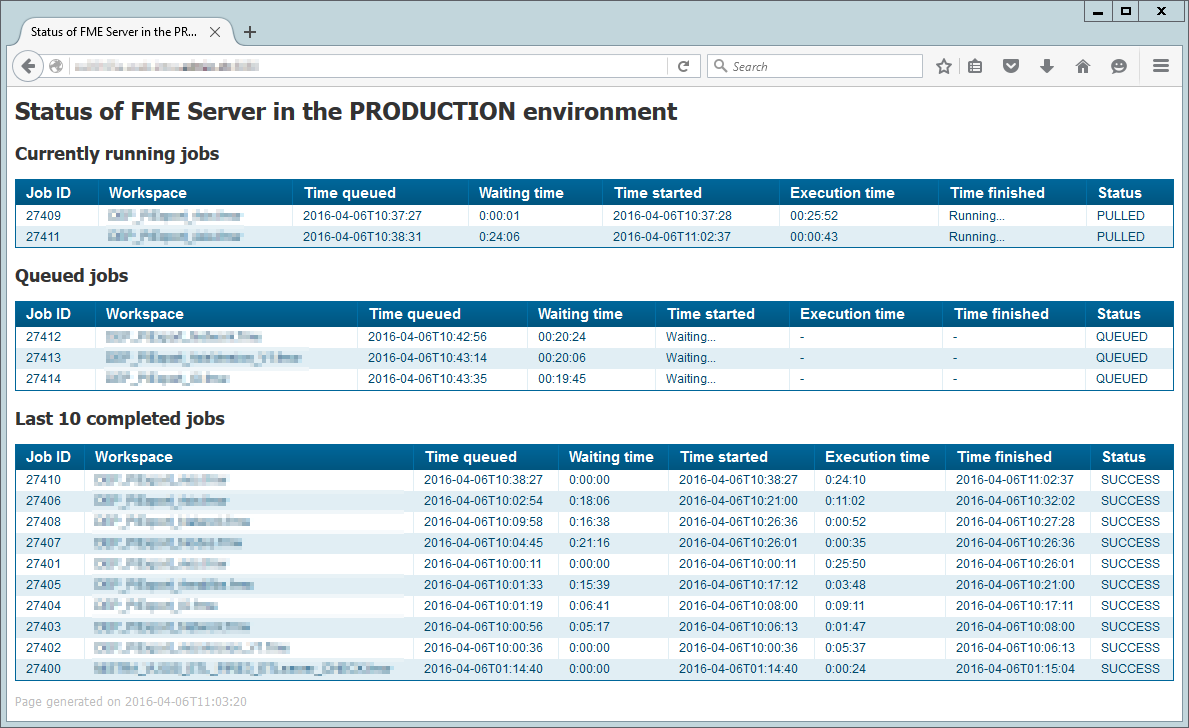Click running job ID 27411

coord(43,237)
